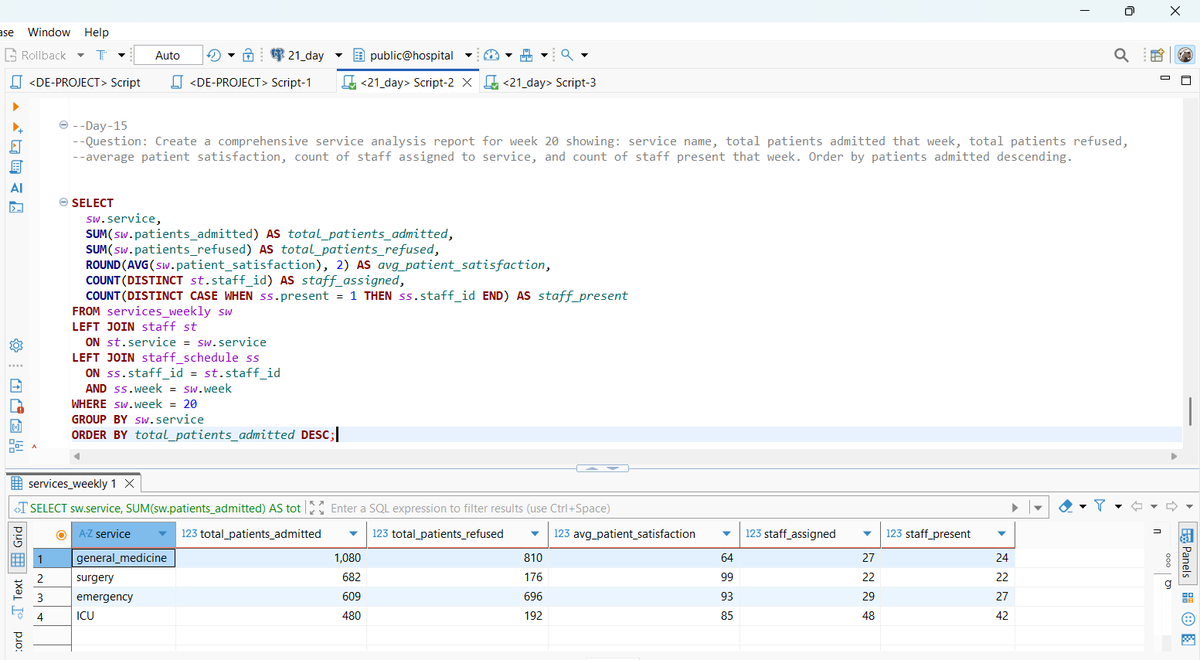Click the editor horizontal scroll left arrow

(76, 458)
